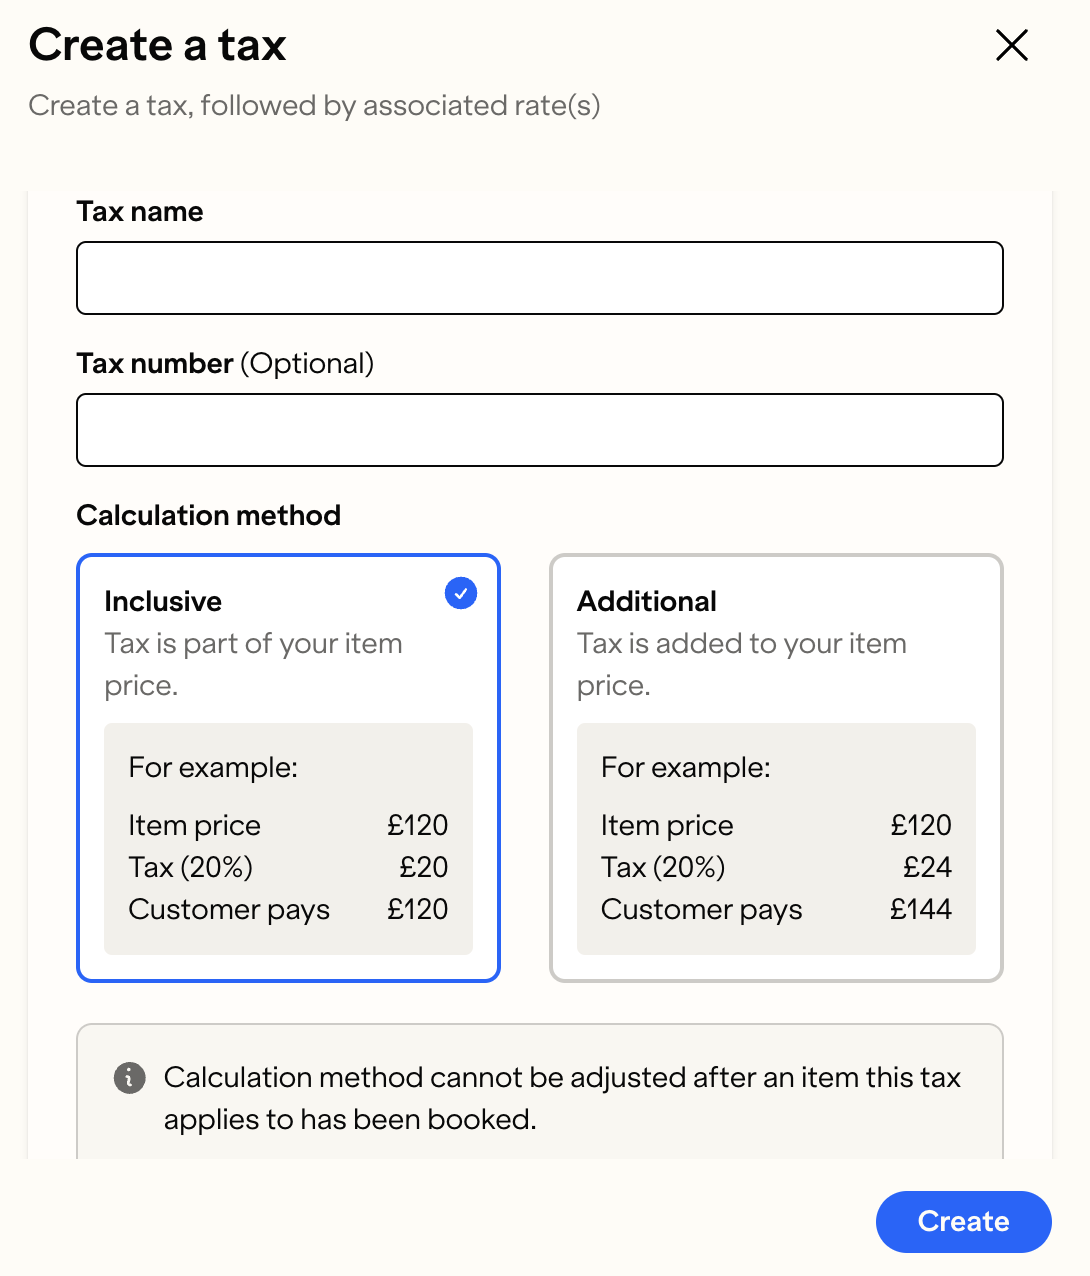
Task: Click the £144 customer pays amount
Action: click(x=921, y=909)
